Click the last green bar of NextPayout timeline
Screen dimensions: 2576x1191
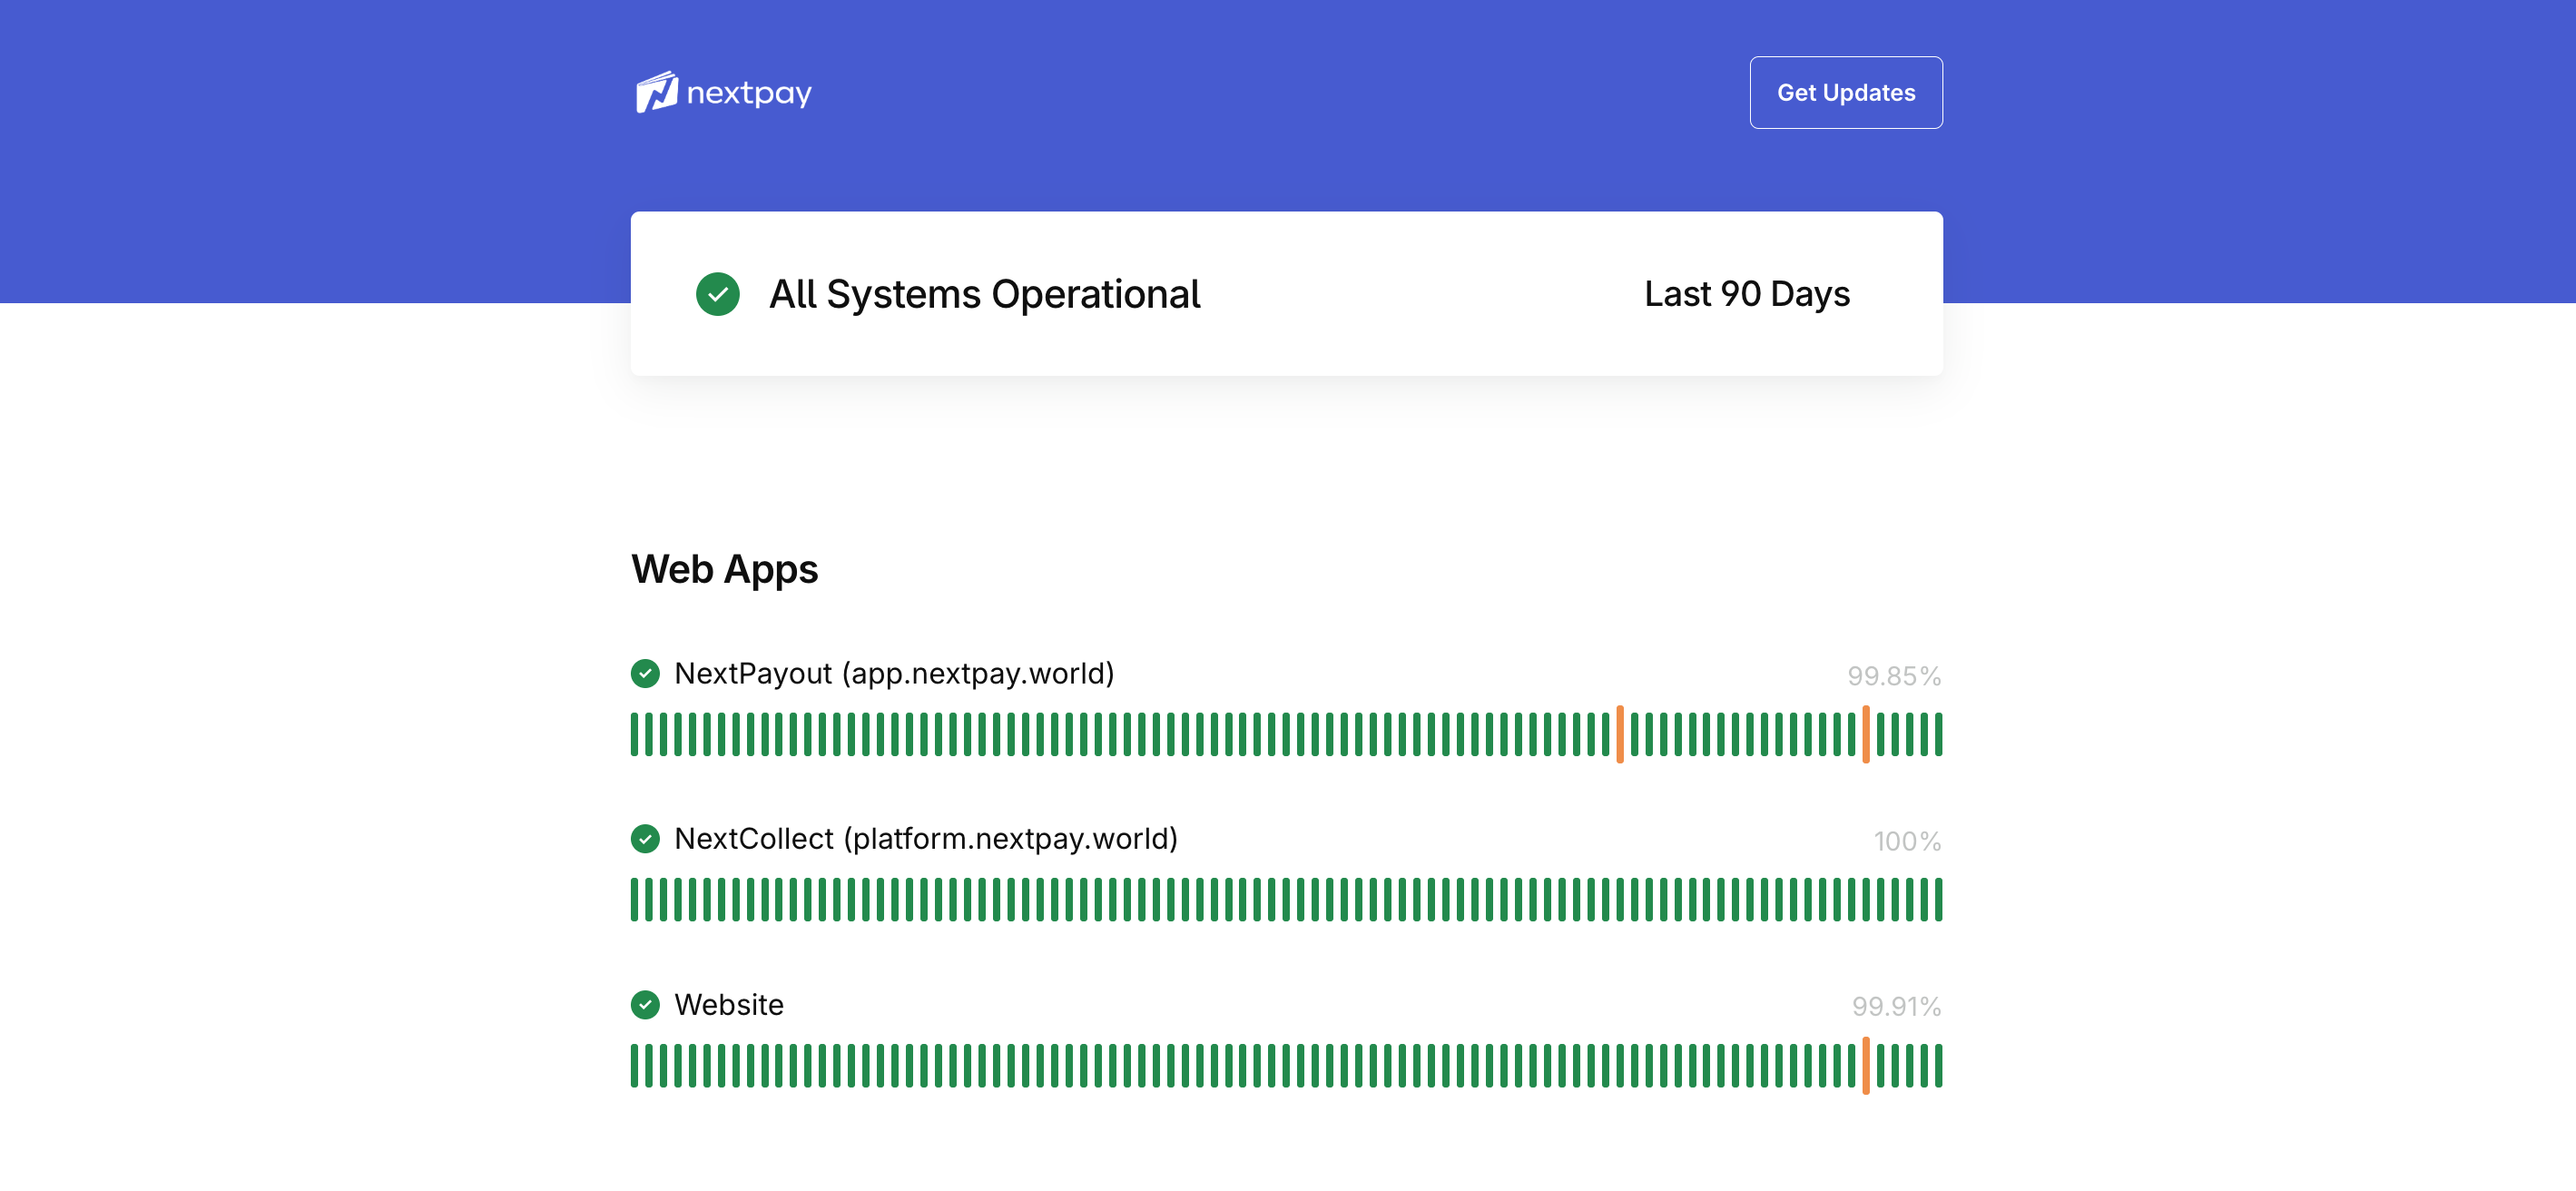coord(1938,734)
